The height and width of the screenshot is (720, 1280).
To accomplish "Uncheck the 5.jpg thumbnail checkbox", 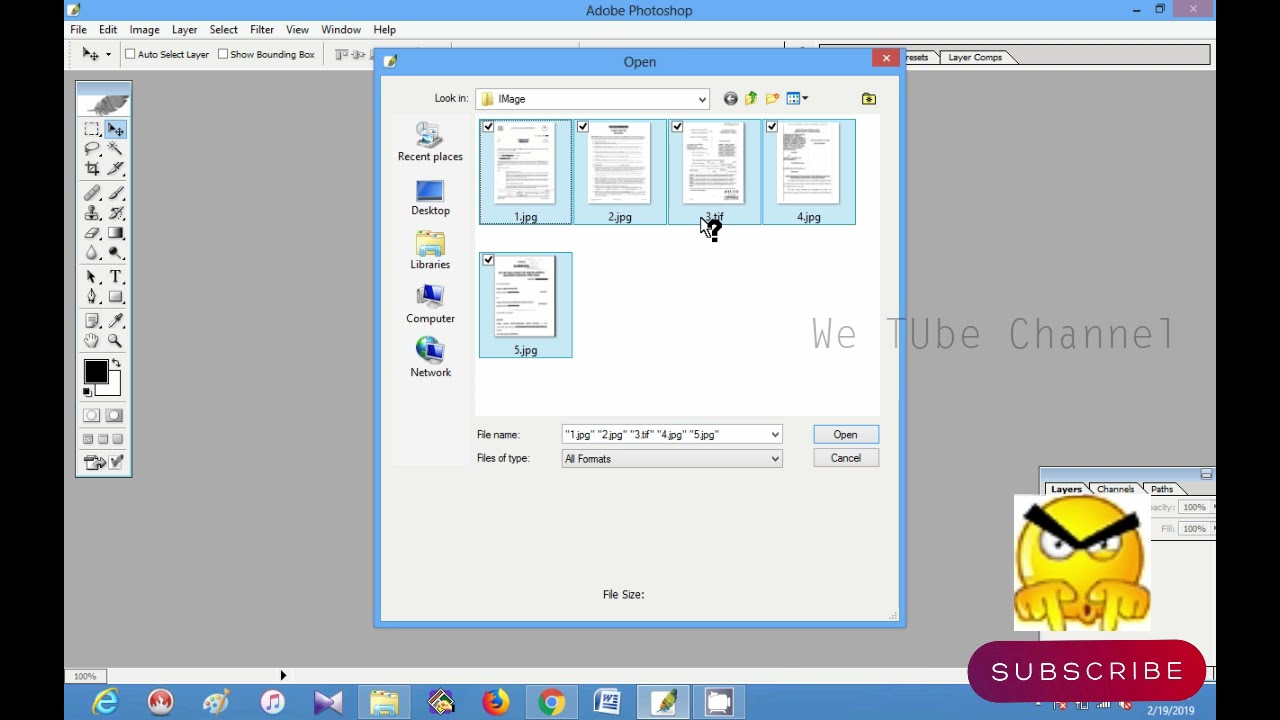I will pos(488,260).
